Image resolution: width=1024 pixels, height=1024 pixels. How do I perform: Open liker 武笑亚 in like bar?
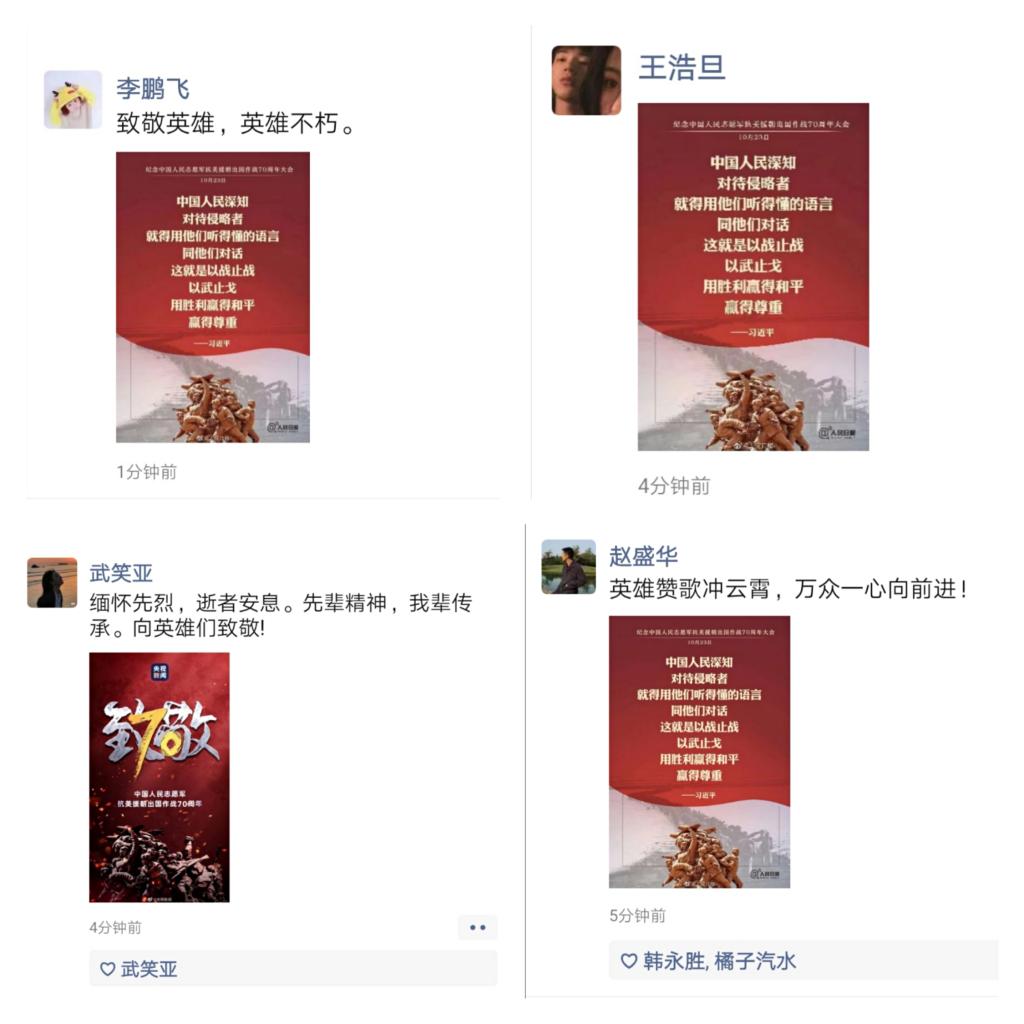[x=149, y=968]
